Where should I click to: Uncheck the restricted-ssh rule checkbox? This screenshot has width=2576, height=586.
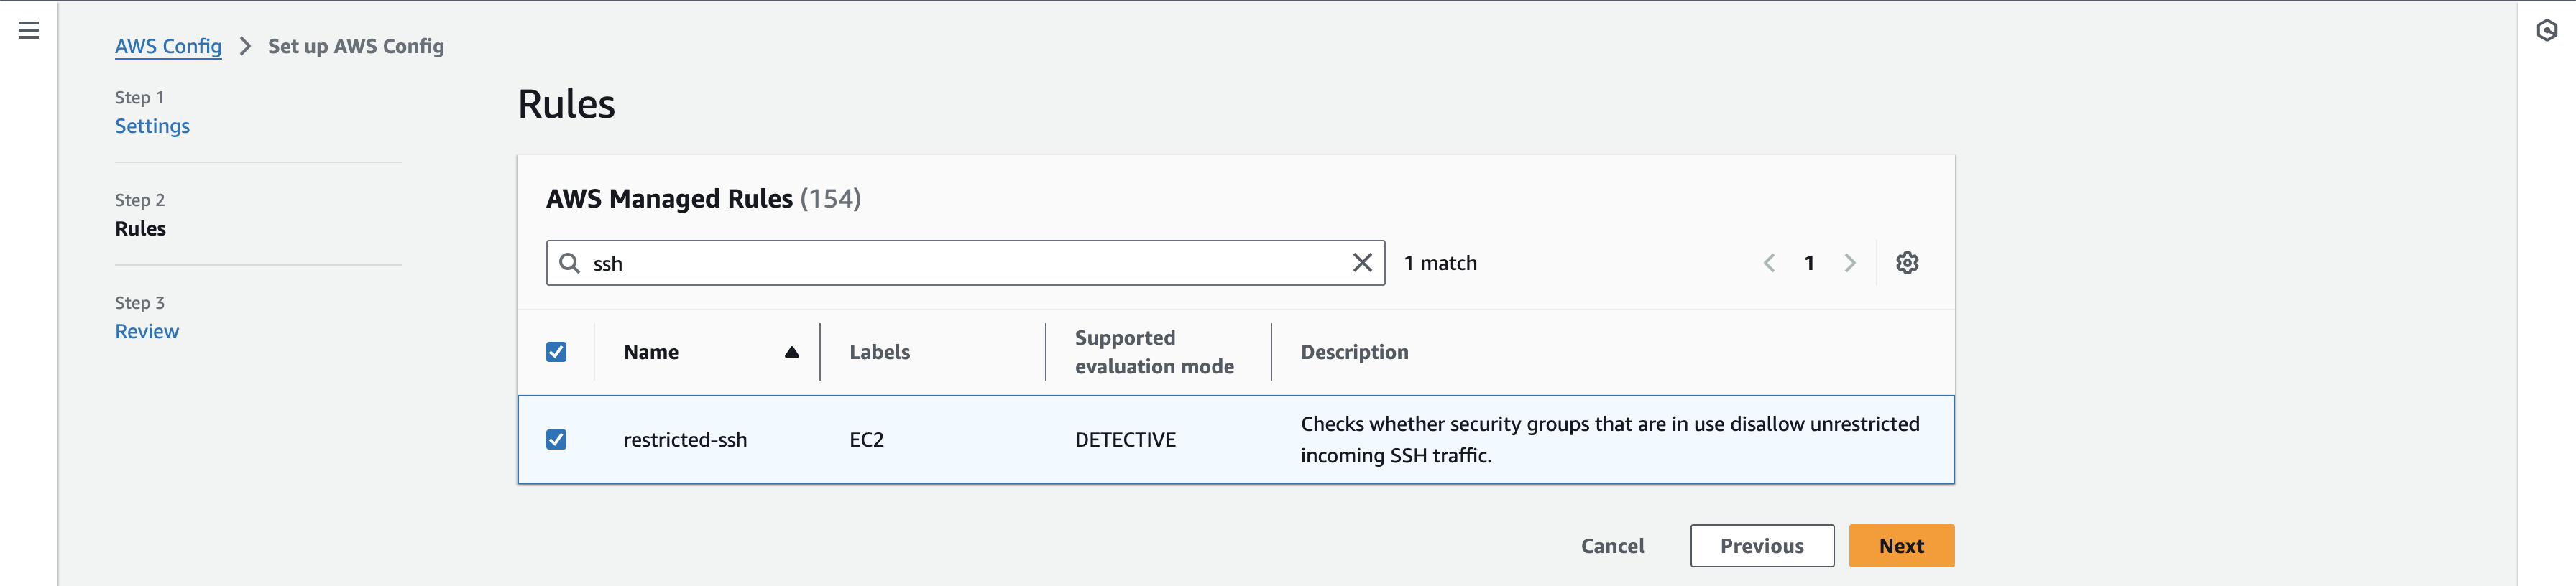point(556,440)
